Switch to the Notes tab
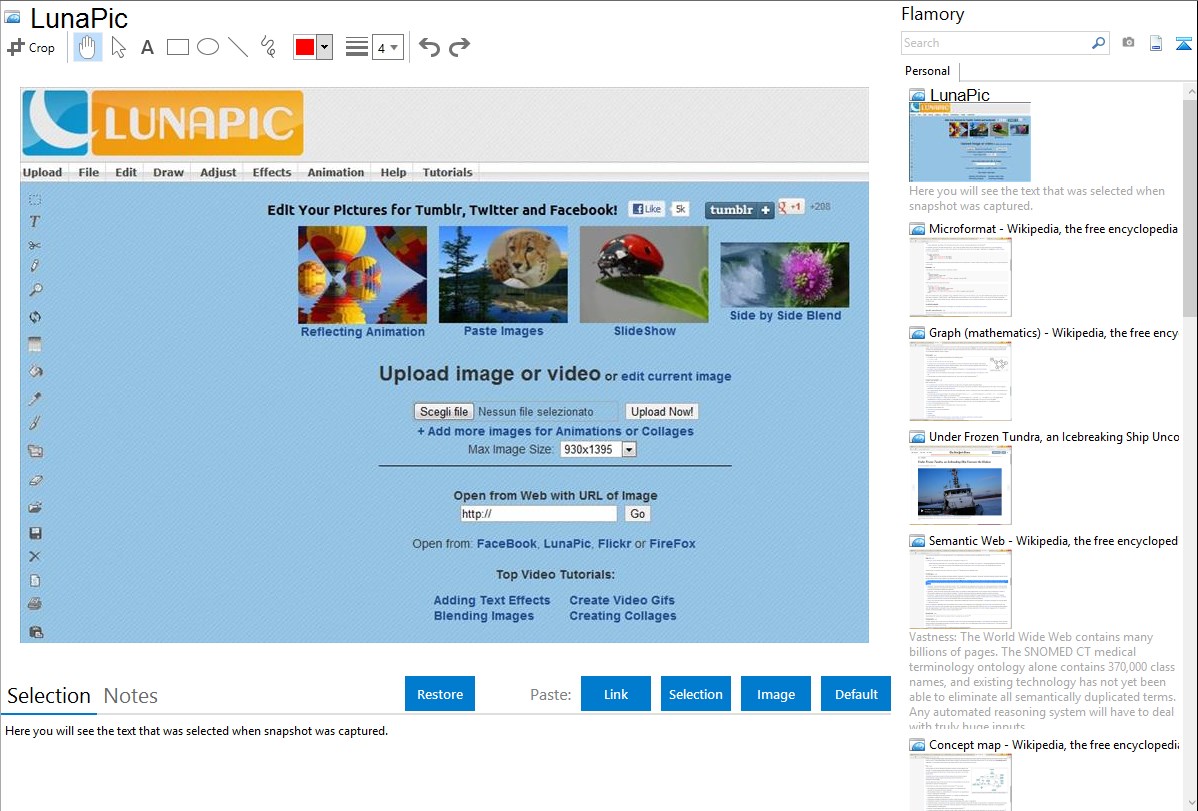1198x811 pixels. 131,696
